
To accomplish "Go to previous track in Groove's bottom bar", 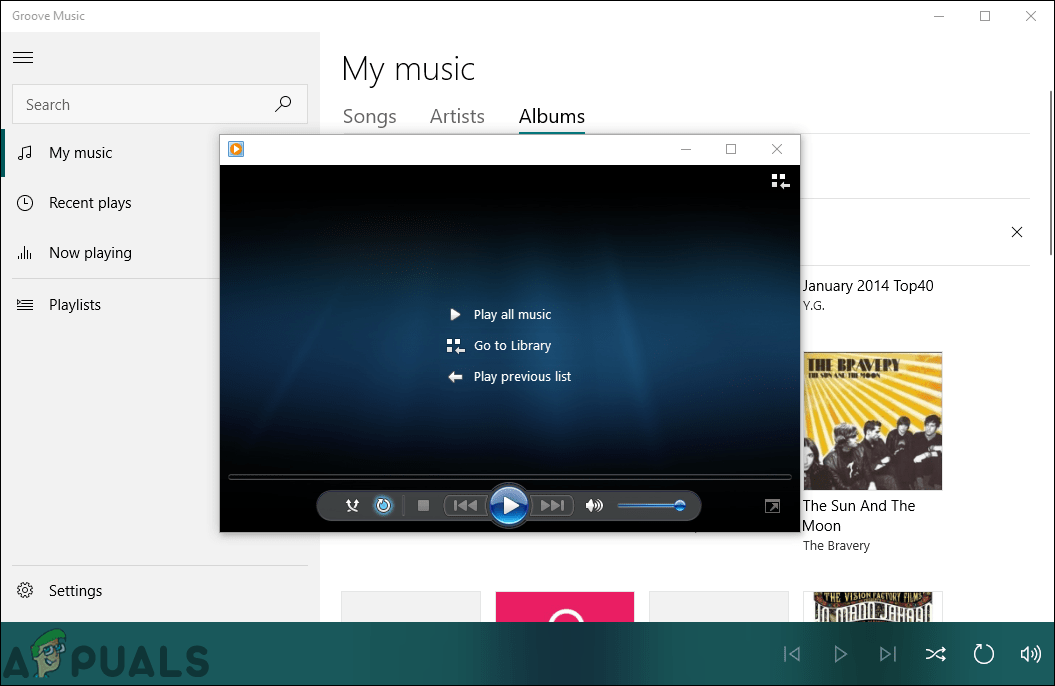I will point(791,653).
